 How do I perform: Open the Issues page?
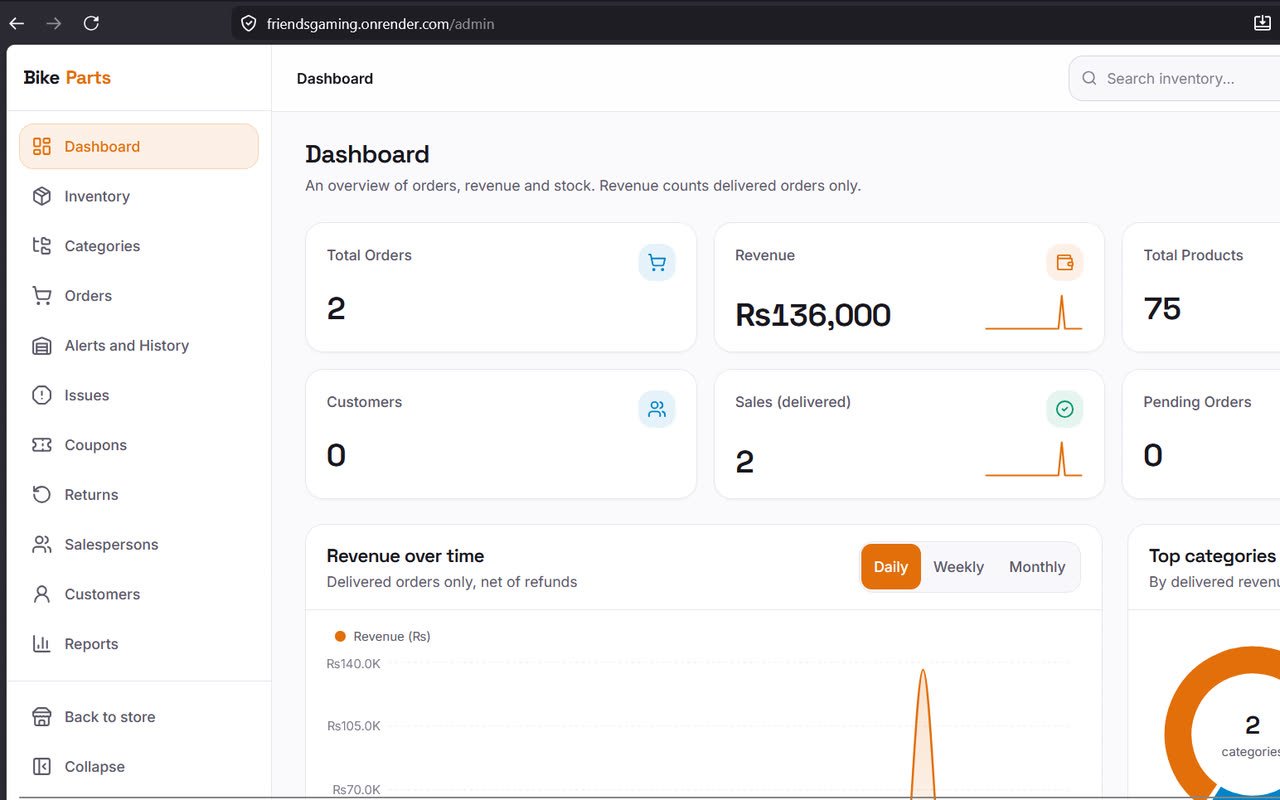[x=139, y=395]
